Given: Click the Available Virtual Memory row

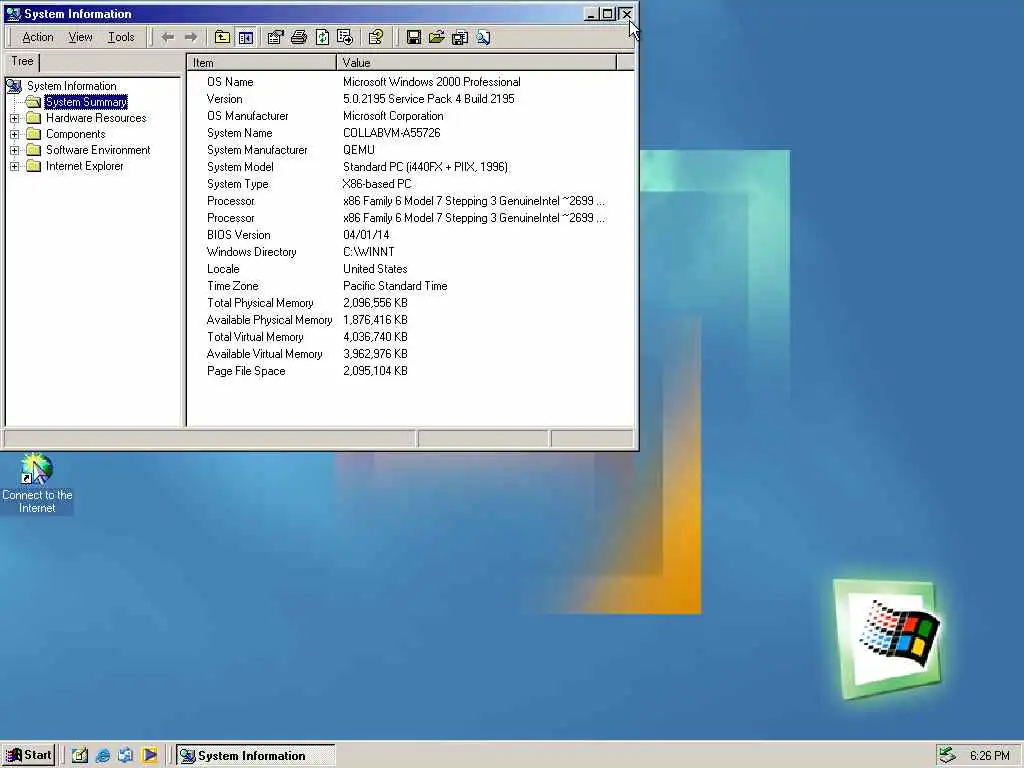Looking at the screenshot, I should [x=410, y=353].
